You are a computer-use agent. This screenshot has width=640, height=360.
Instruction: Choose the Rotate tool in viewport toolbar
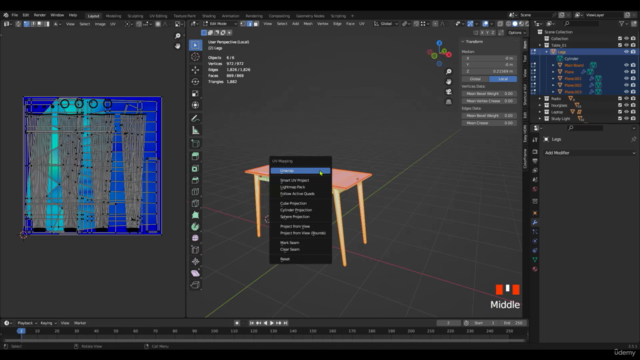(196, 82)
